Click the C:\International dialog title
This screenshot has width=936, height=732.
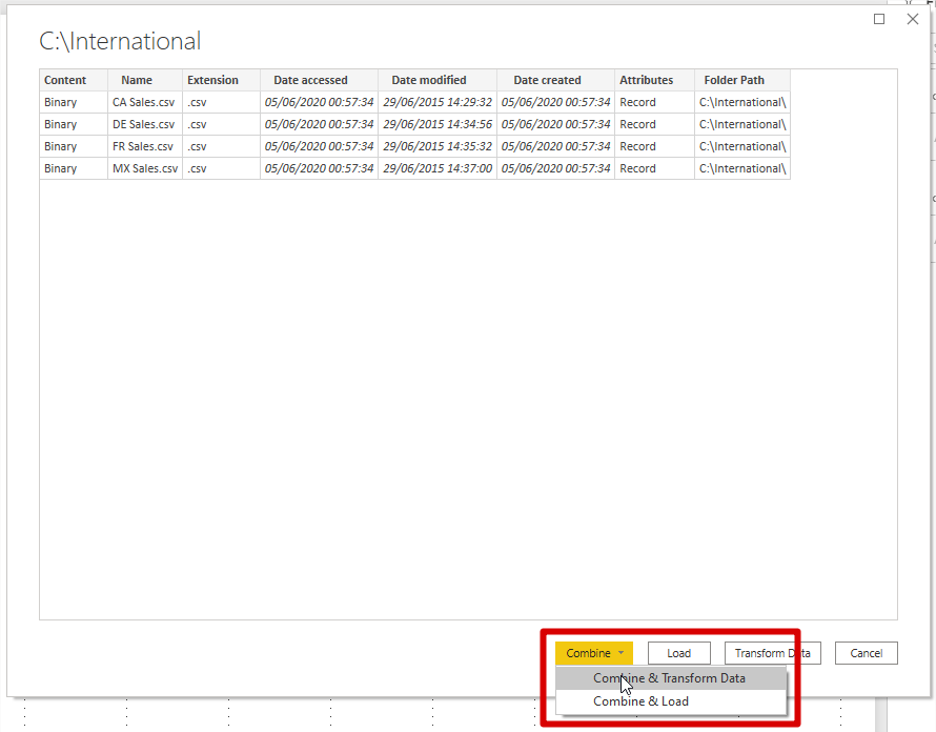click(120, 41)
